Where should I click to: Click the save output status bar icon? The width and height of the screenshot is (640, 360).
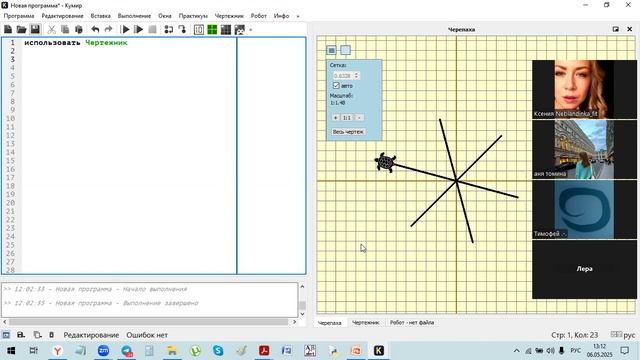21,335
